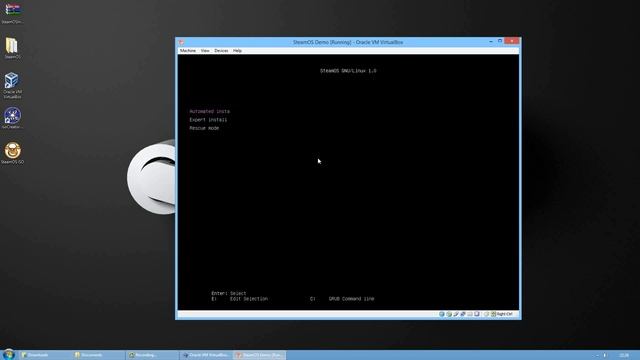Click the mouse integration status icon
Screen dimensions: 640x360
click(x=486, y=314)
